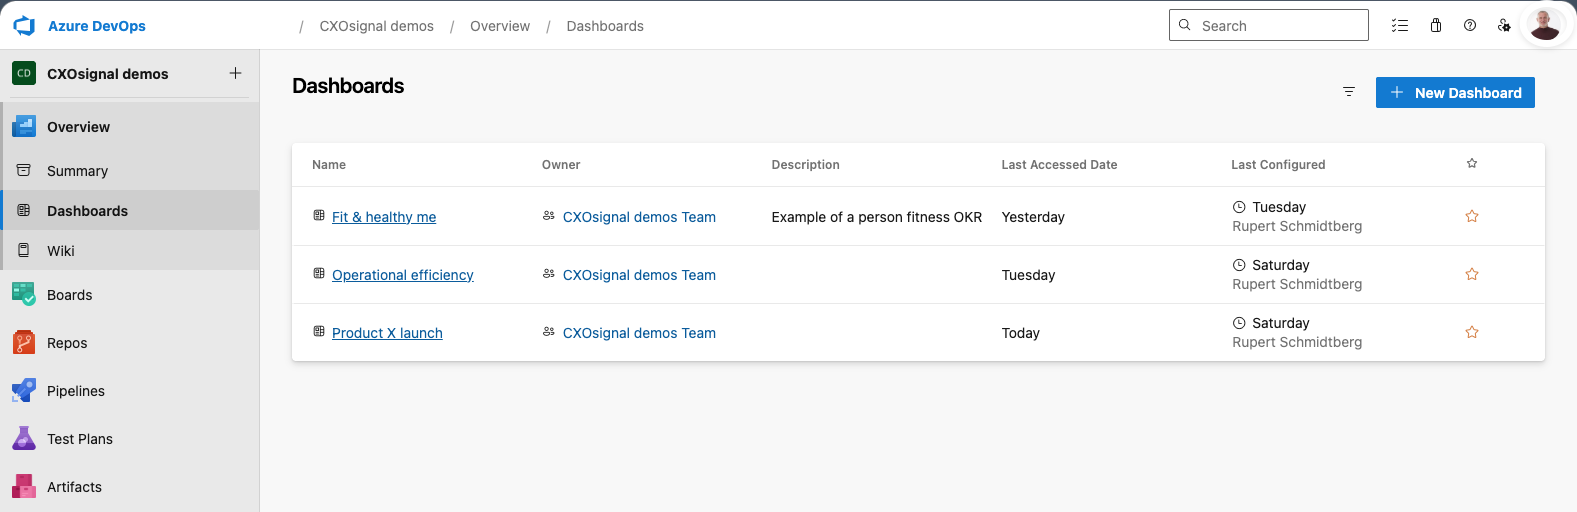
Task: Sort by the Name column header
Action: coord(329,165)
